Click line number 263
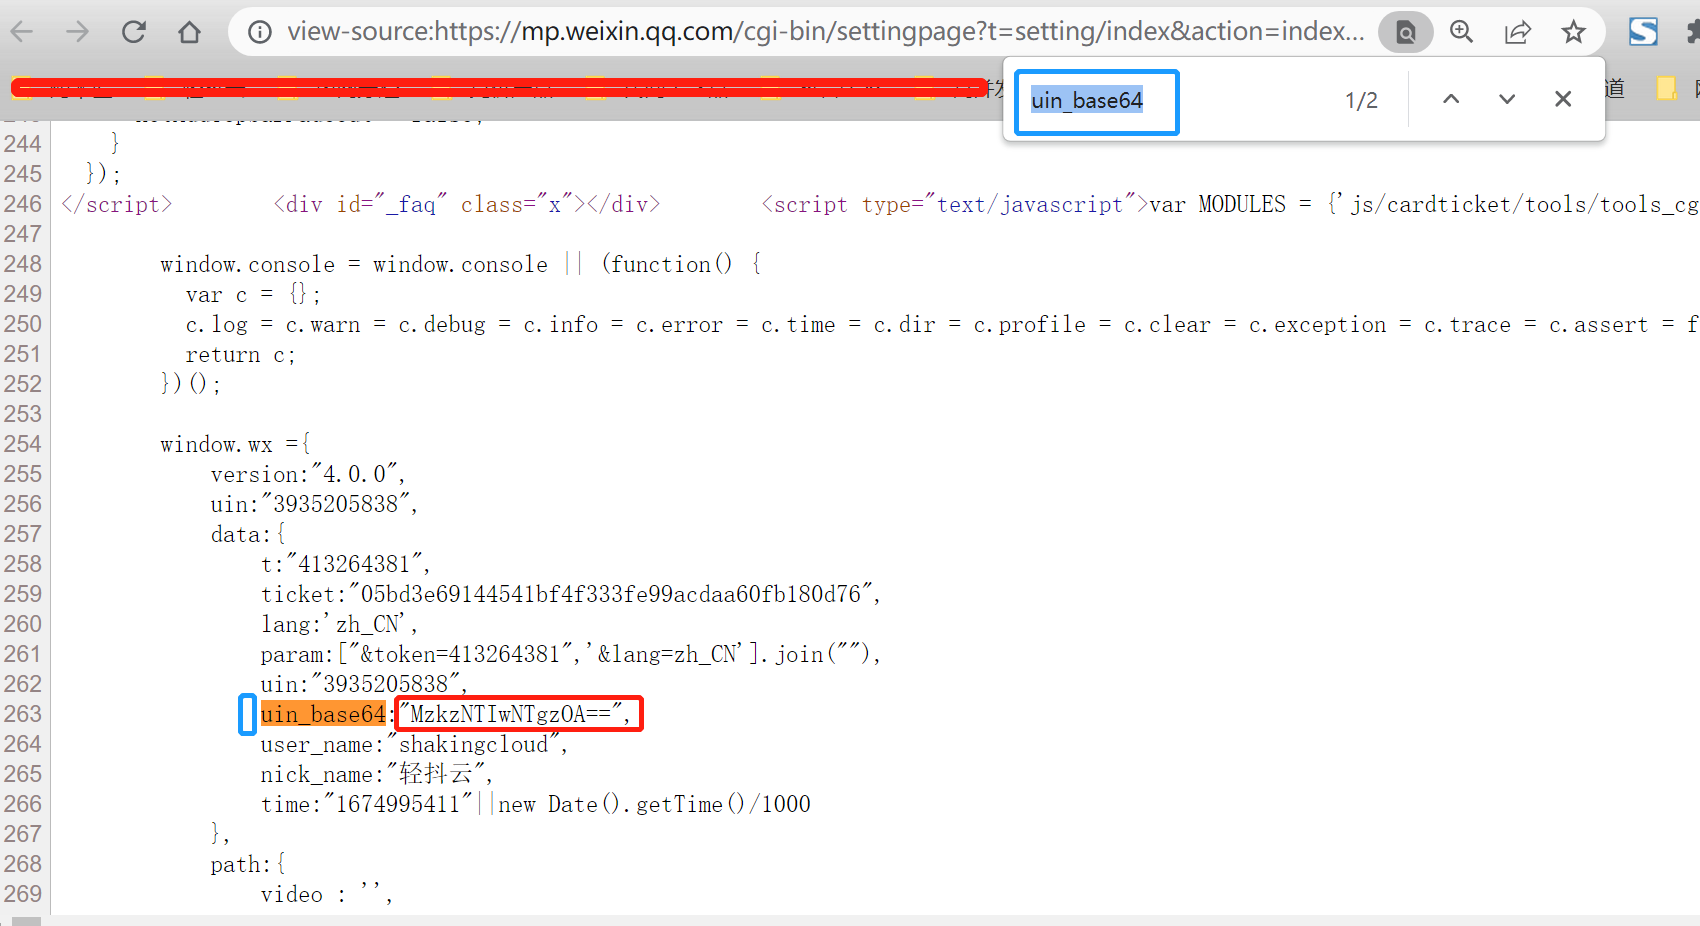Viewport: 1700px width, 926px height. pyautogui.click(x=23, y=714)
